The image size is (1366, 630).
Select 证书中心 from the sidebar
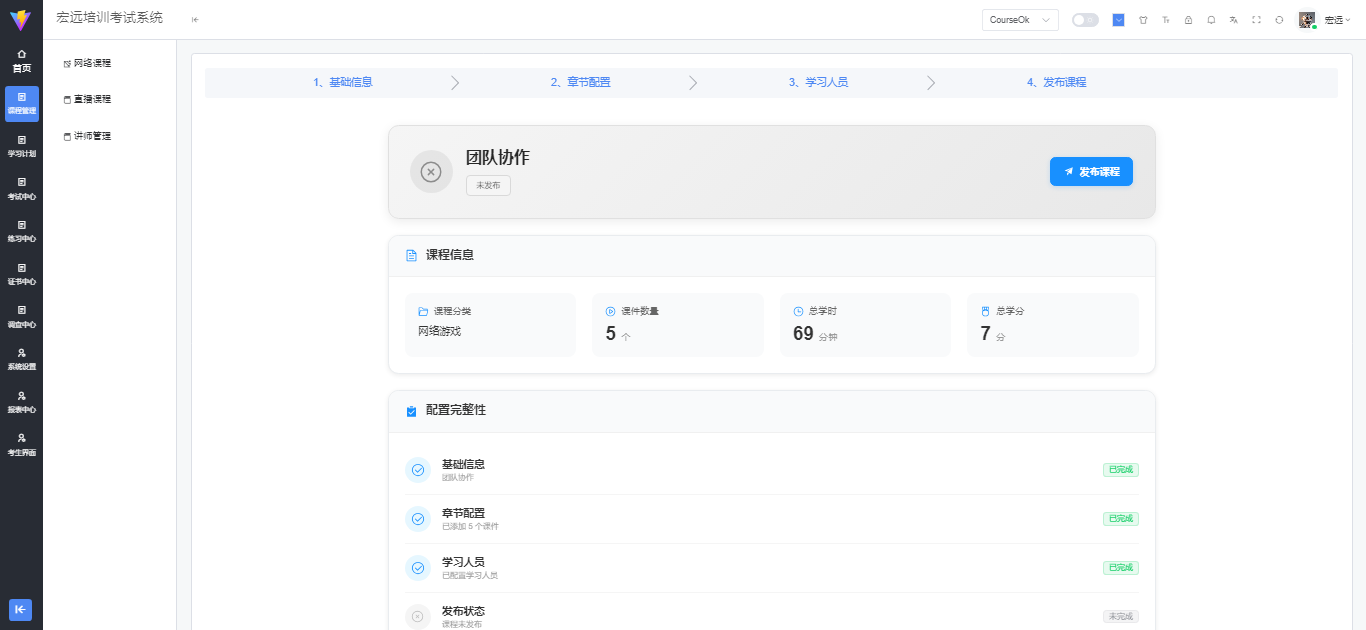21,274
